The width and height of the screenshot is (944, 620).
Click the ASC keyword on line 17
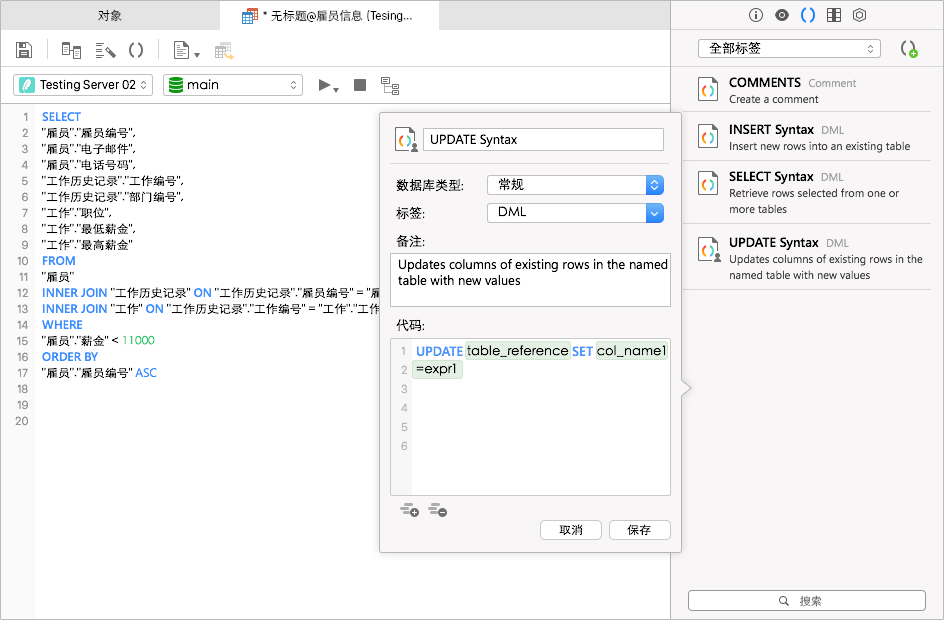pyautogui.click(x=146, y=373)
